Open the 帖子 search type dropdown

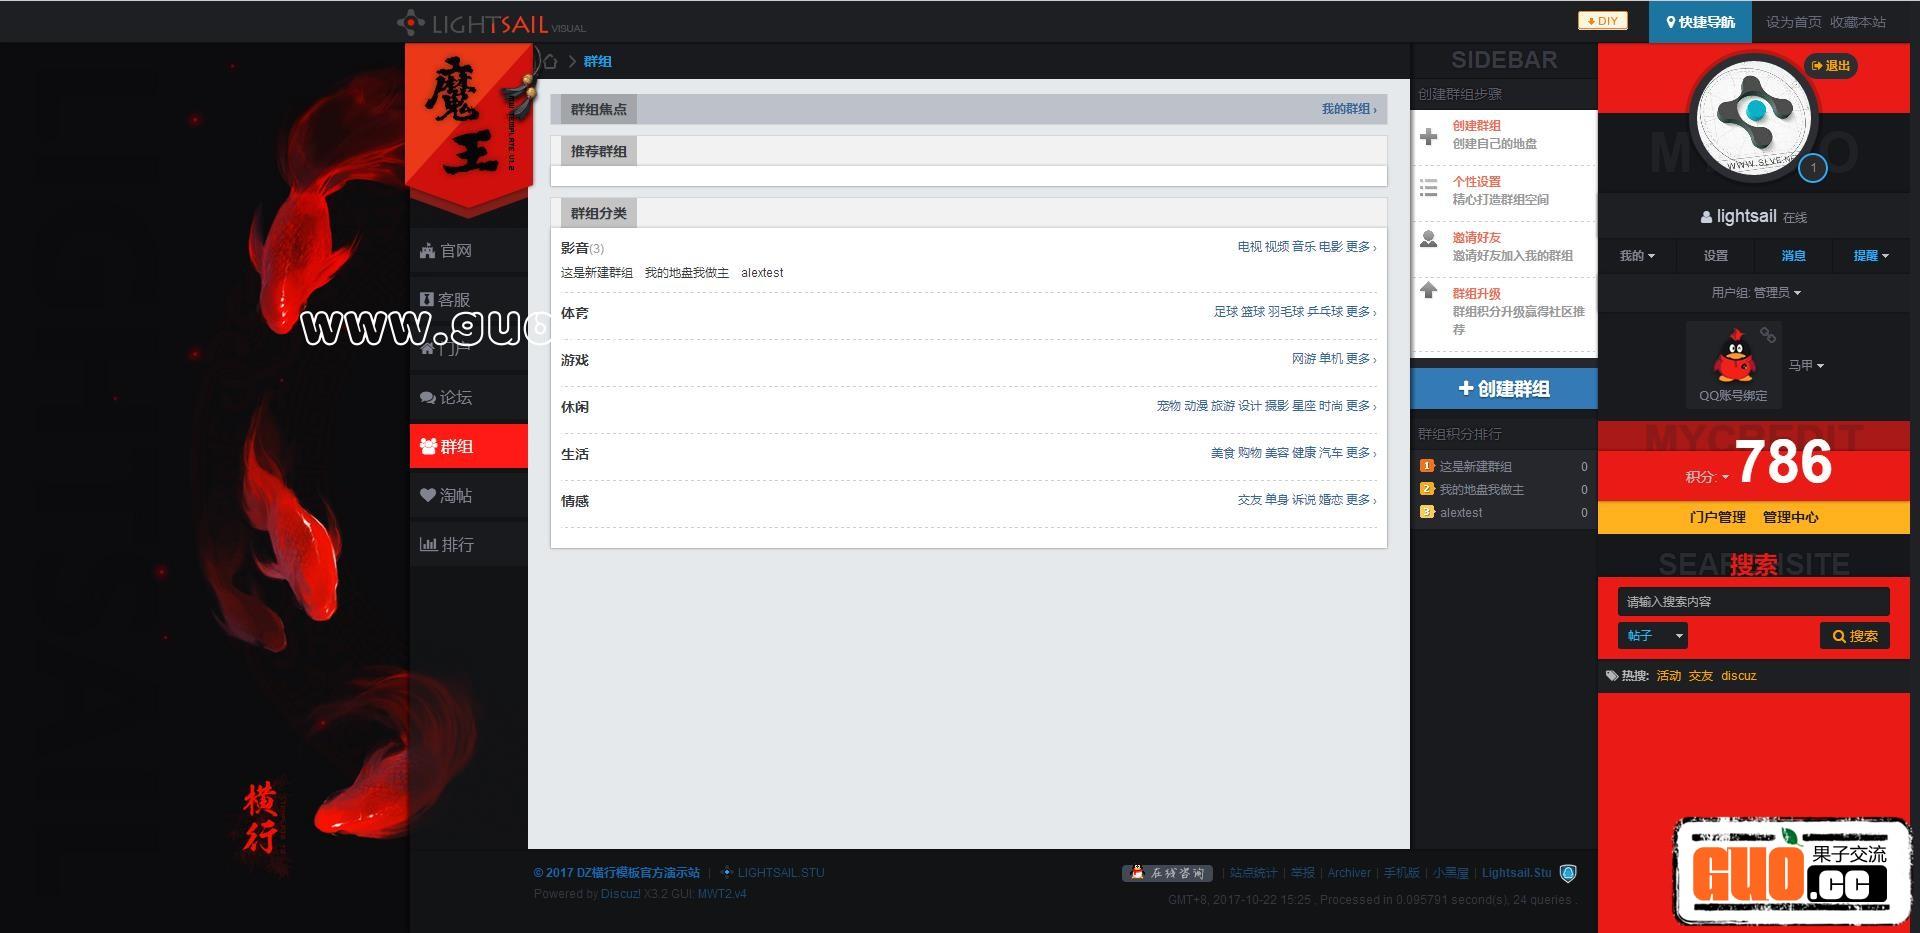(x=1653, y=636)
